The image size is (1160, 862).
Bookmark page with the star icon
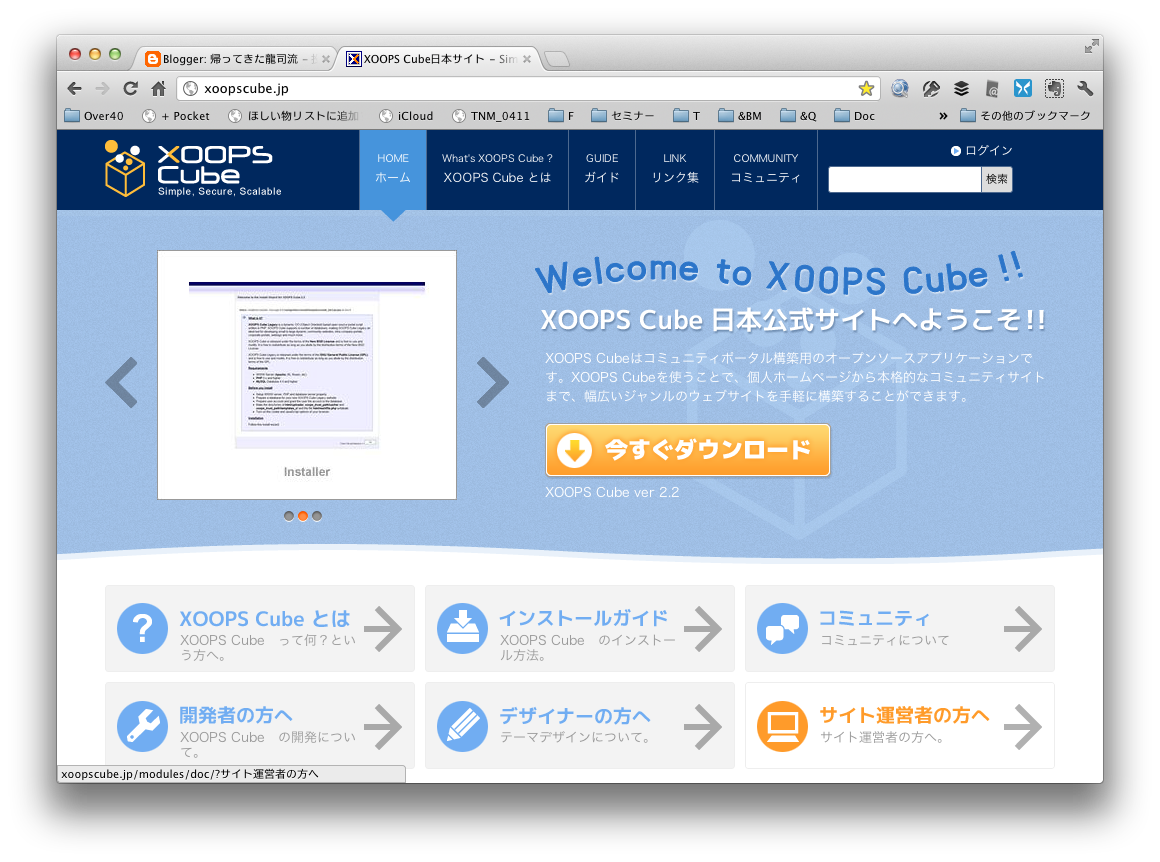click(866, 89)
